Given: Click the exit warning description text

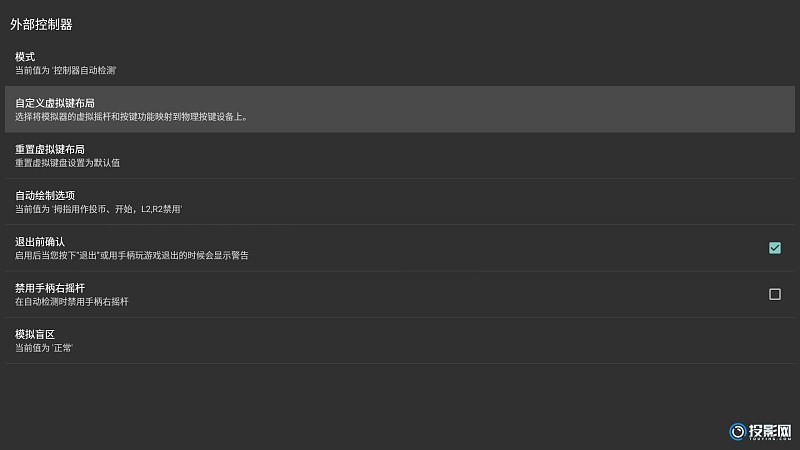Looking at the screenshot, I should coord(132,256).
